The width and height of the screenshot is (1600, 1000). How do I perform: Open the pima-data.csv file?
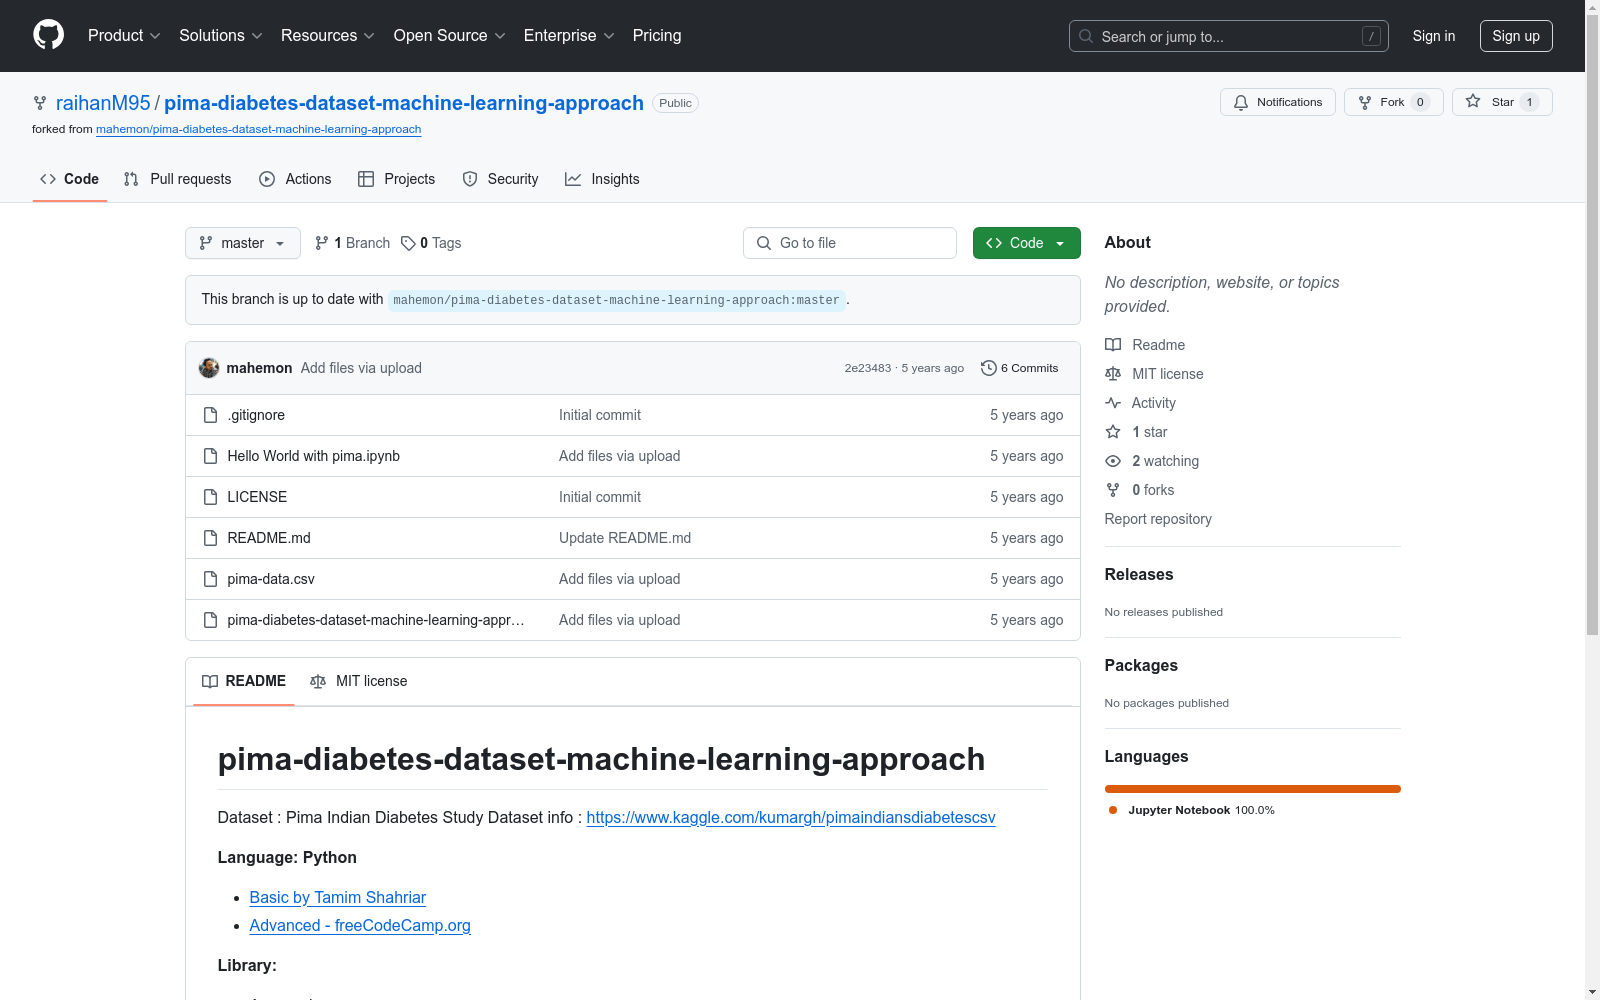[271, 579]
